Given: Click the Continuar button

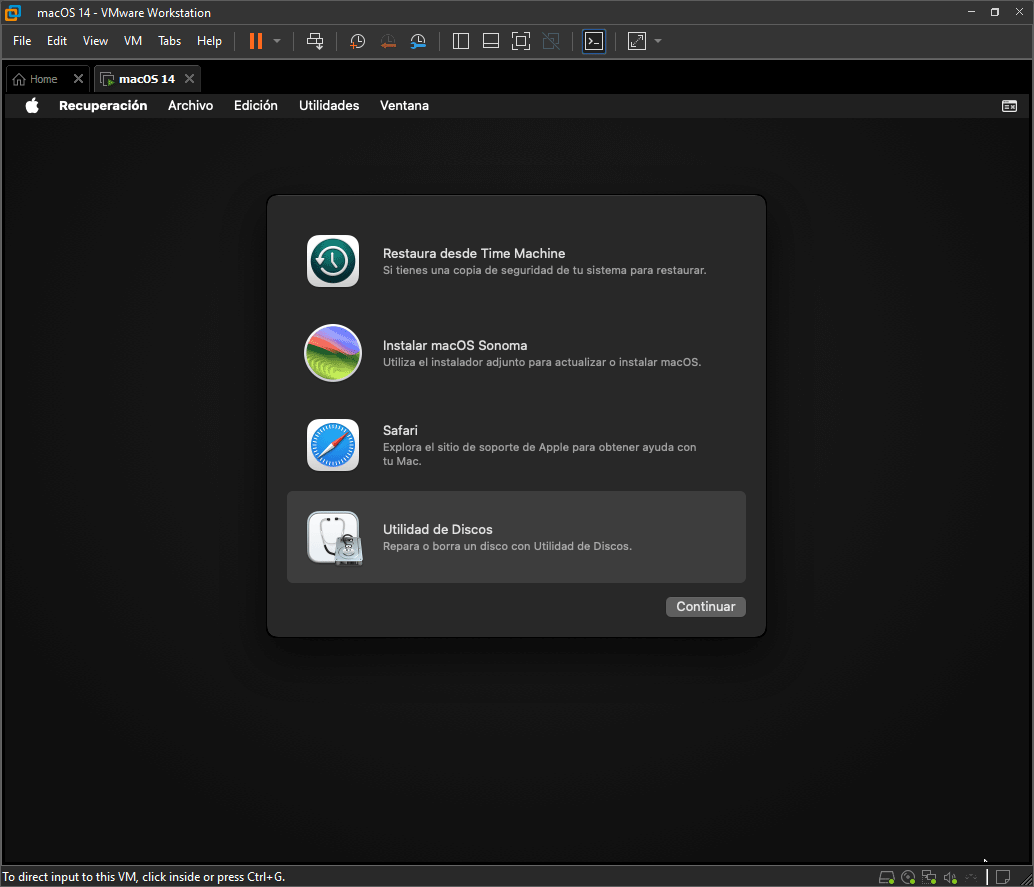Looking at the screenshot, I should click(x=706, y=607).
